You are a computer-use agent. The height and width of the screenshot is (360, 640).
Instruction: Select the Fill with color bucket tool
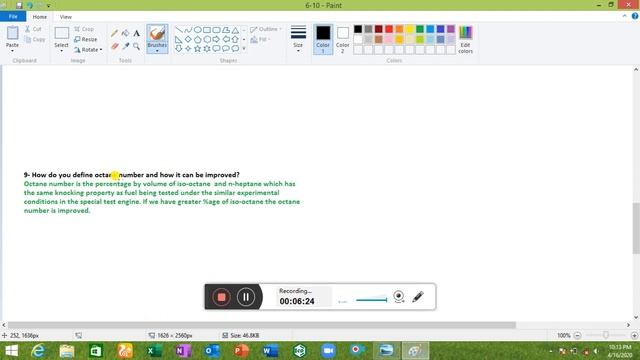126,33
